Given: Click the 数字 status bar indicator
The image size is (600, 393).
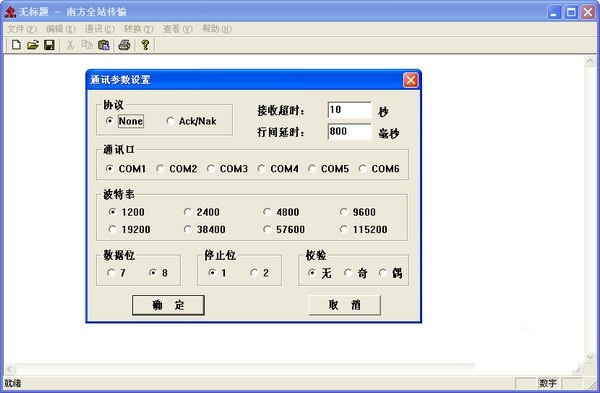Looking at the screenshot, I should click(548, 383).
